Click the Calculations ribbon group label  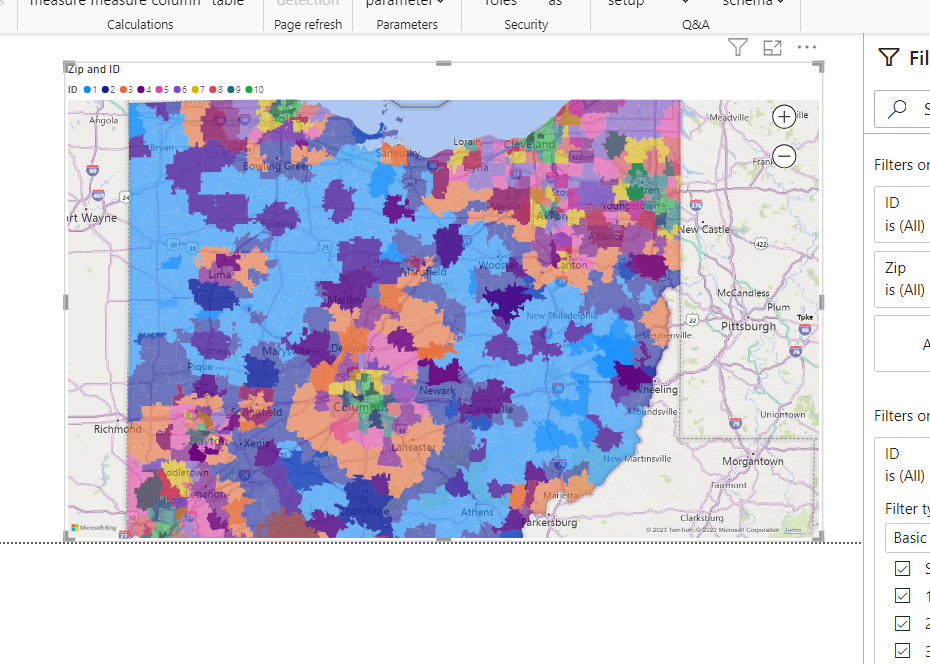pos(140,24)
